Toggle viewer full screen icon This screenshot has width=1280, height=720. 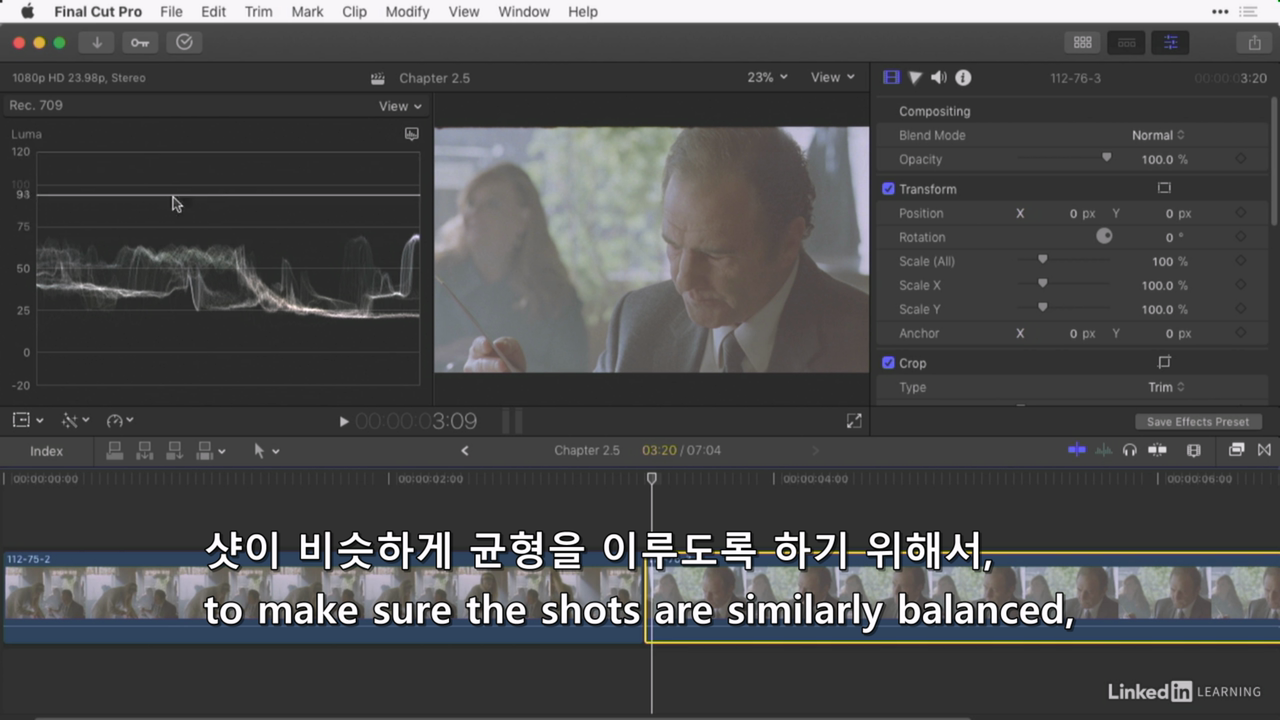(x=854, y=421)
